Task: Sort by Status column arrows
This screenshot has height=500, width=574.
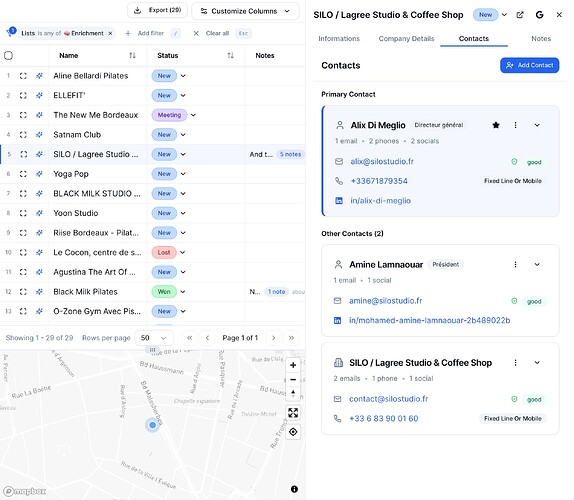Action: tap(230, 56)
